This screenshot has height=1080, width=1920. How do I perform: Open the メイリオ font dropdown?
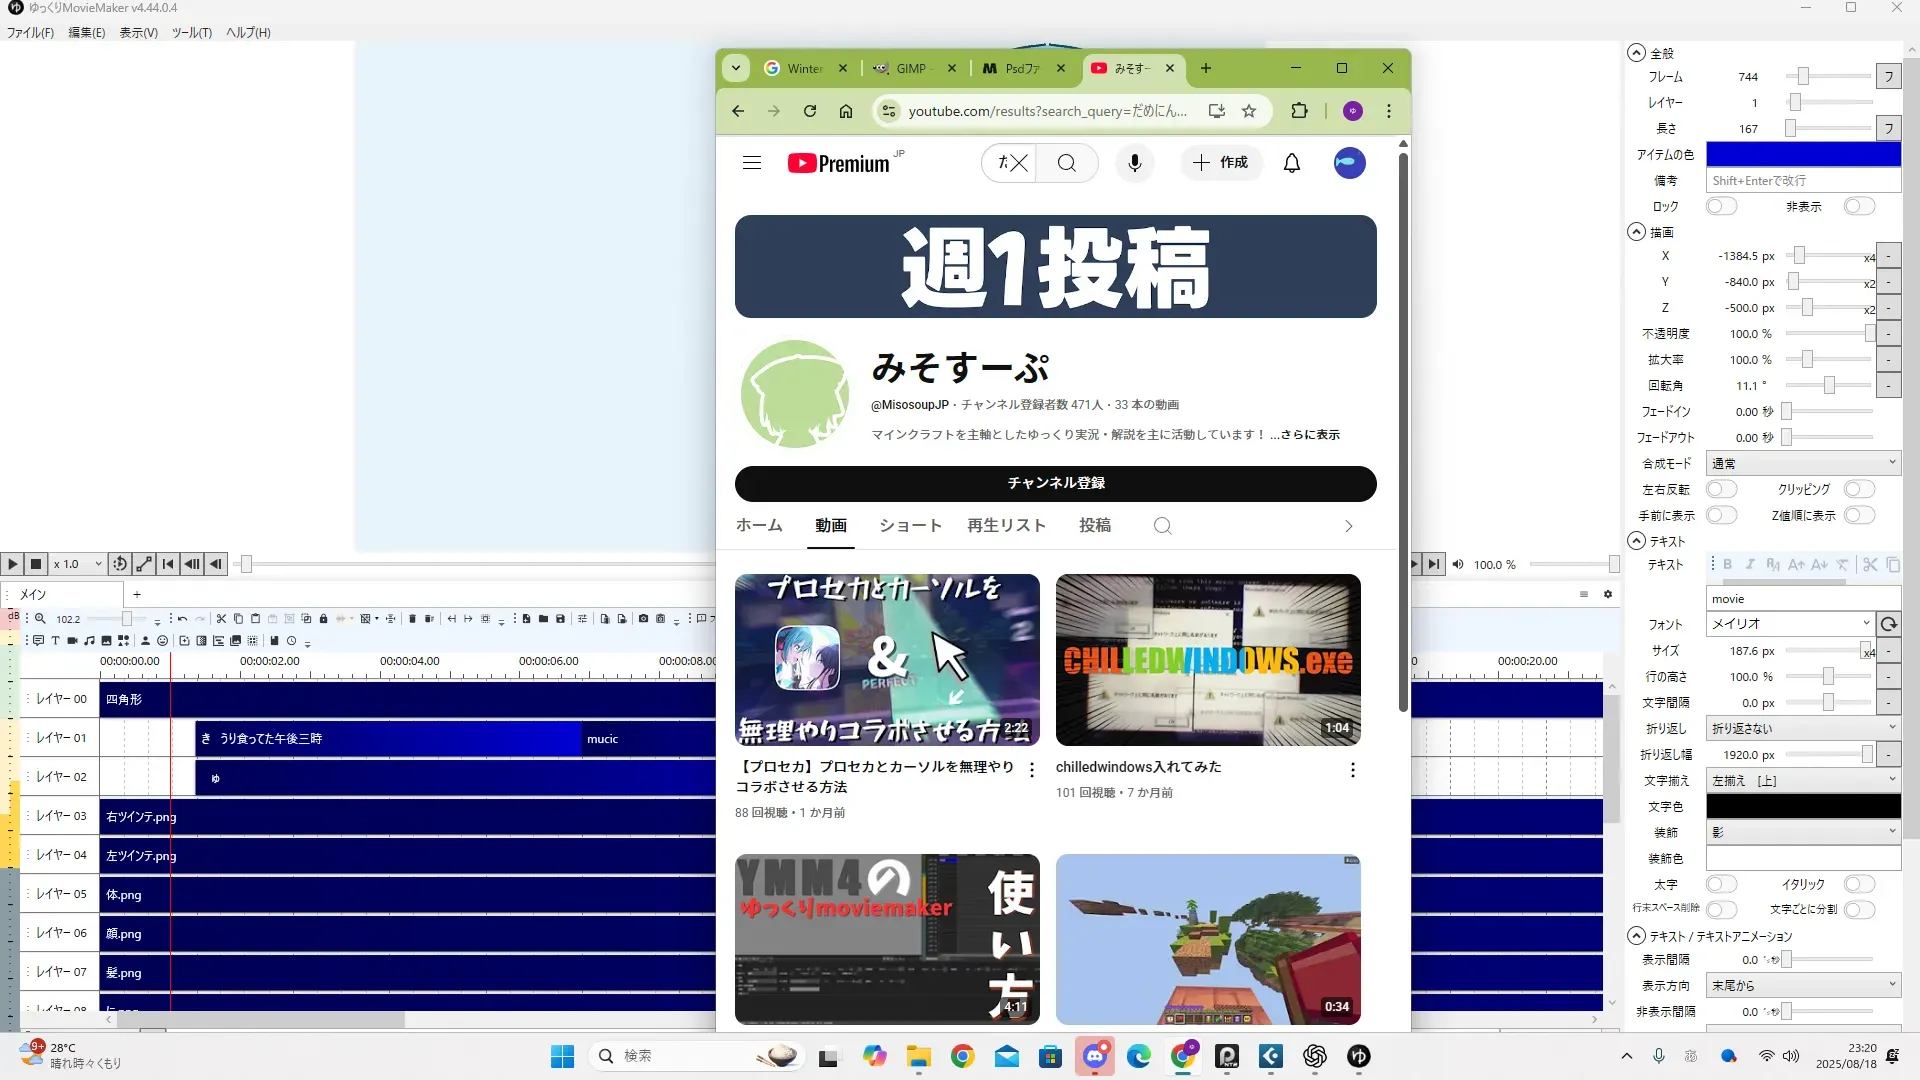pyautogui.click(x=1790, y=623)
